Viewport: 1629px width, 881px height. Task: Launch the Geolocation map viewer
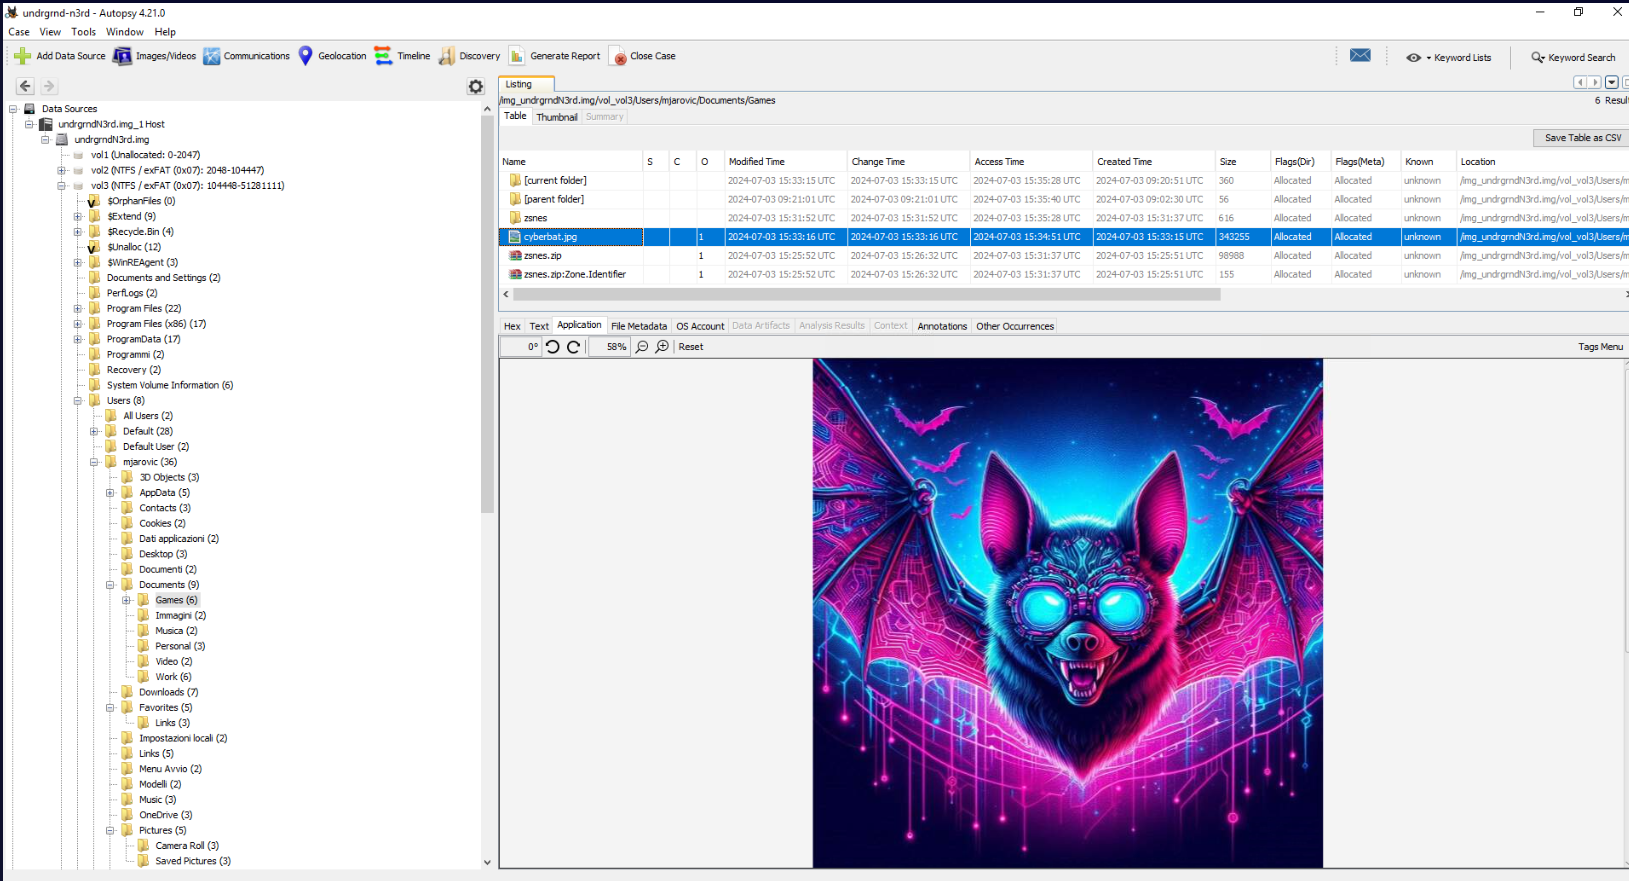pos(332,56)
